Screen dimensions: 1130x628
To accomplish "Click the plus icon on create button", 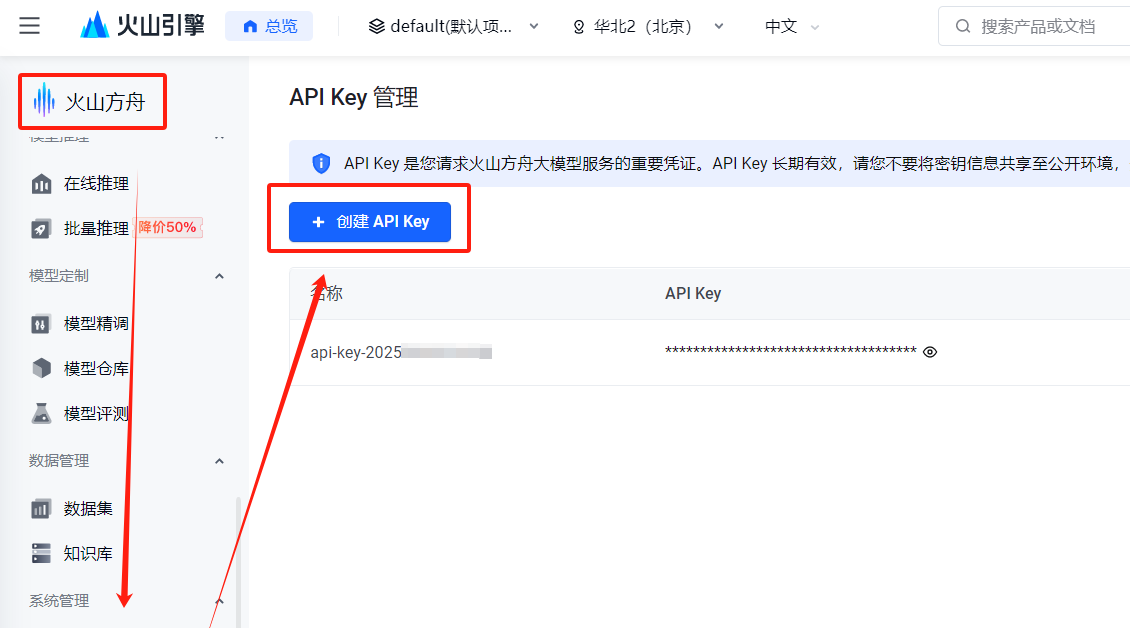I will 318,222.
